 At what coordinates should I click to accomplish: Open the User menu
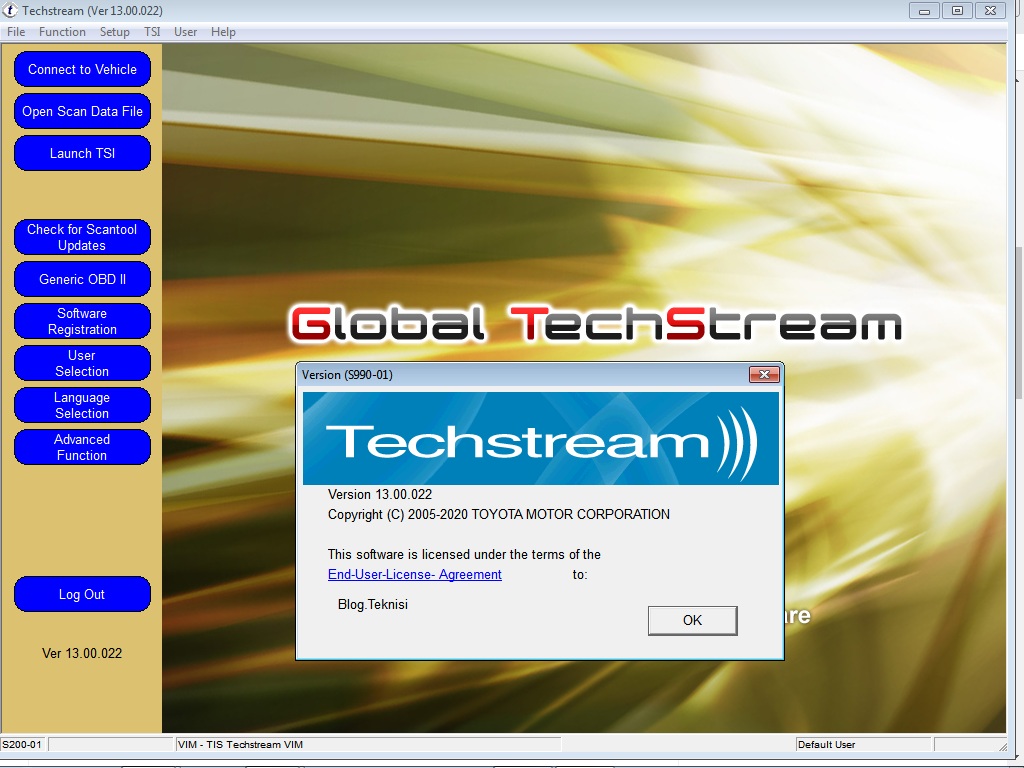(185, 32)
